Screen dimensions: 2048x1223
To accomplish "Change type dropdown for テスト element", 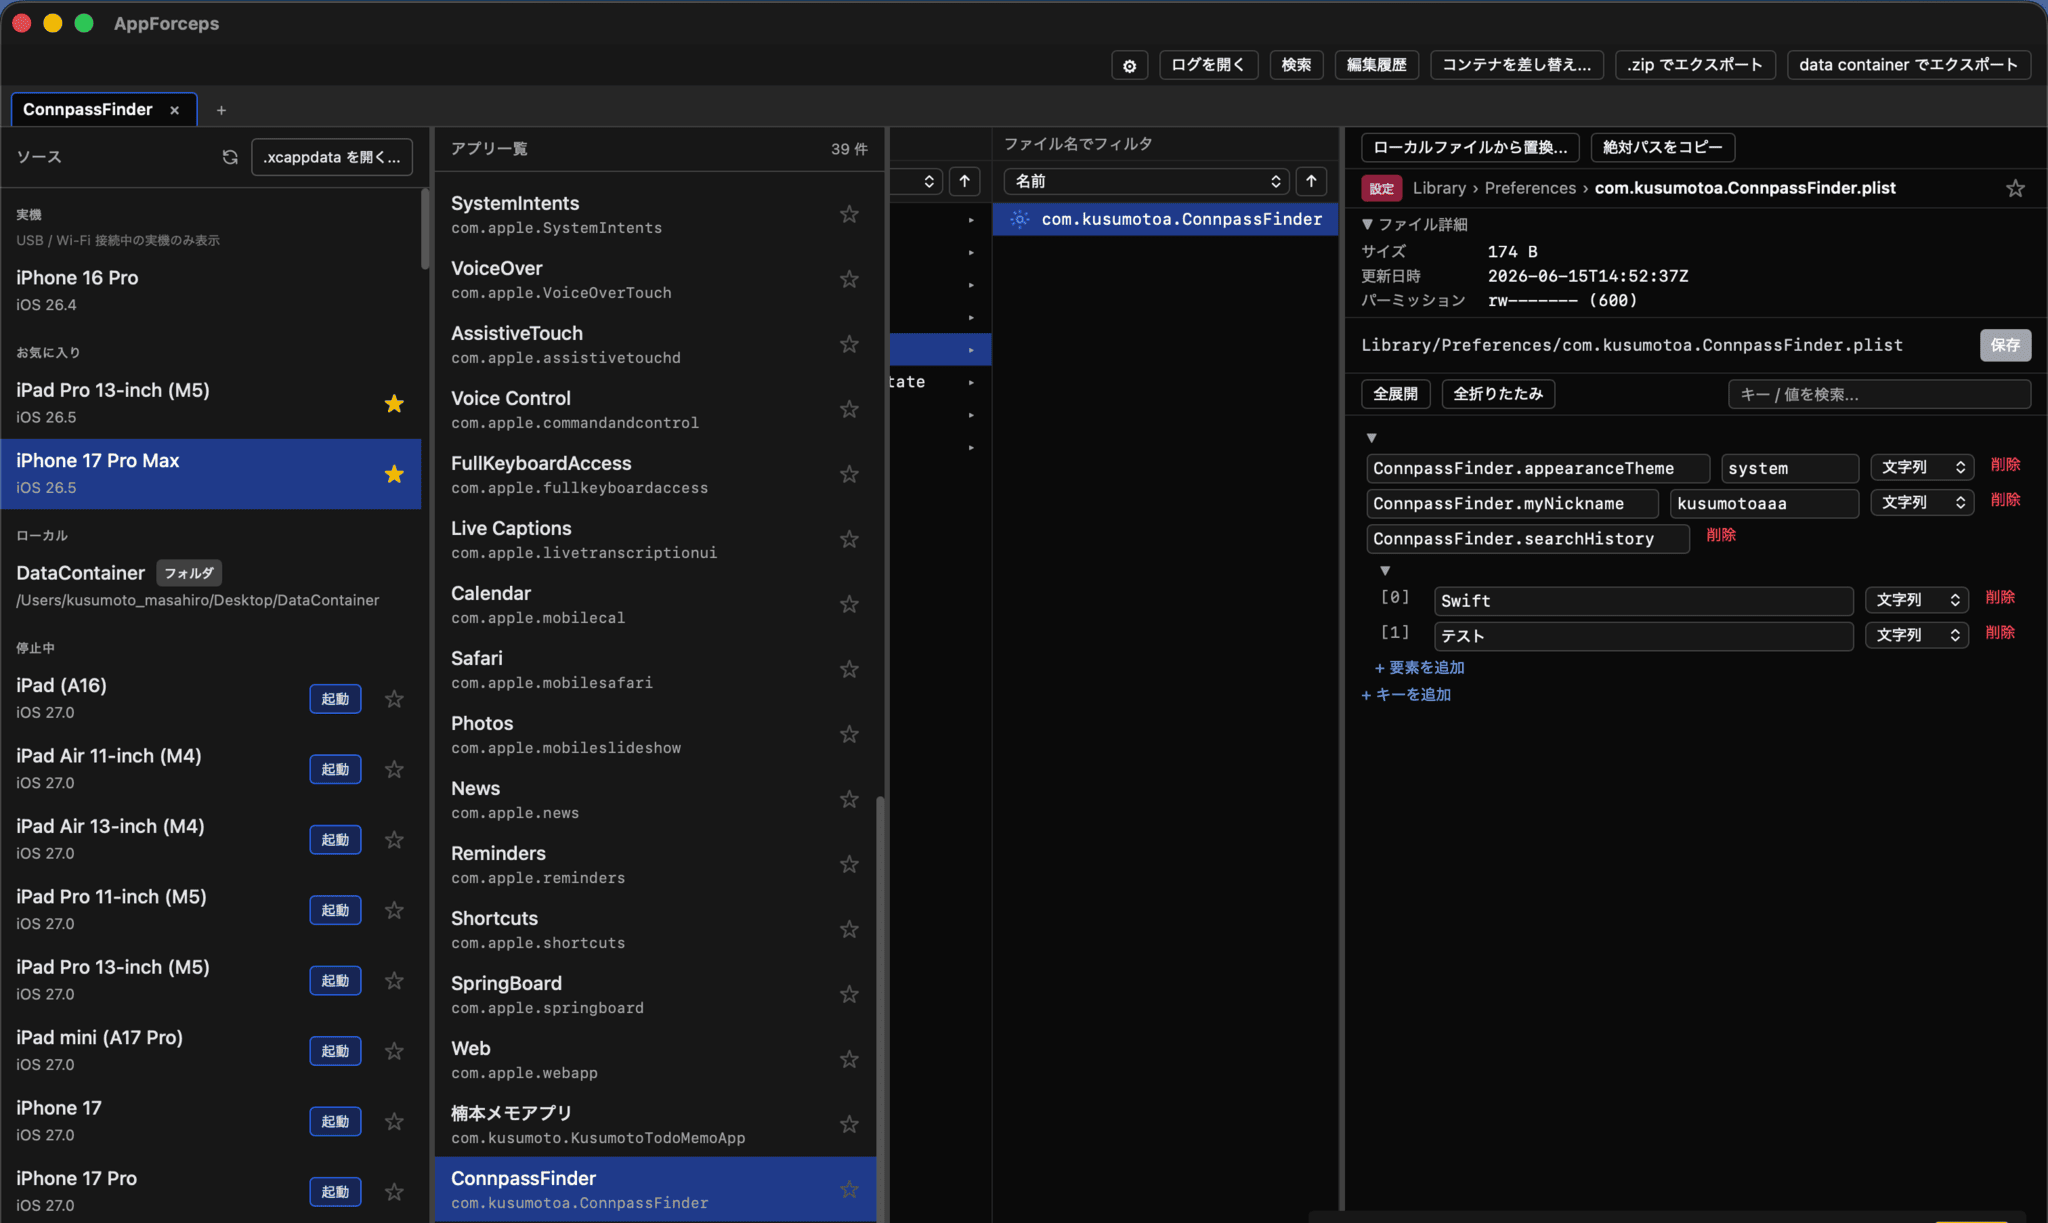I will [1917, 635].
